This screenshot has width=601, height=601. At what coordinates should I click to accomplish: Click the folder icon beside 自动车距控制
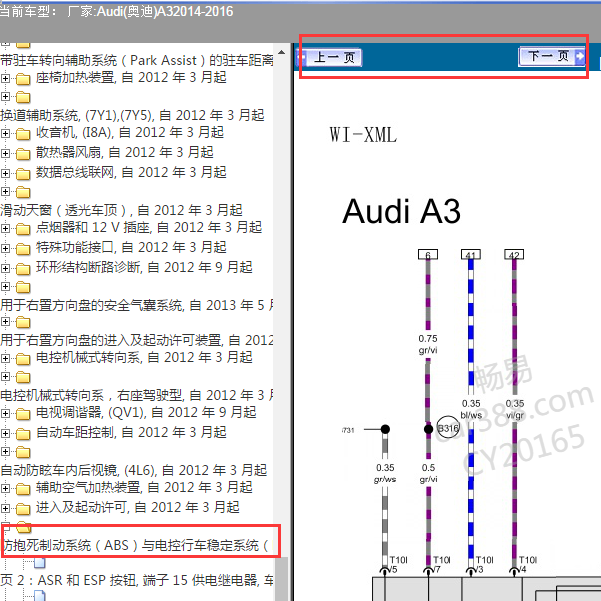(x=23, y=434)
